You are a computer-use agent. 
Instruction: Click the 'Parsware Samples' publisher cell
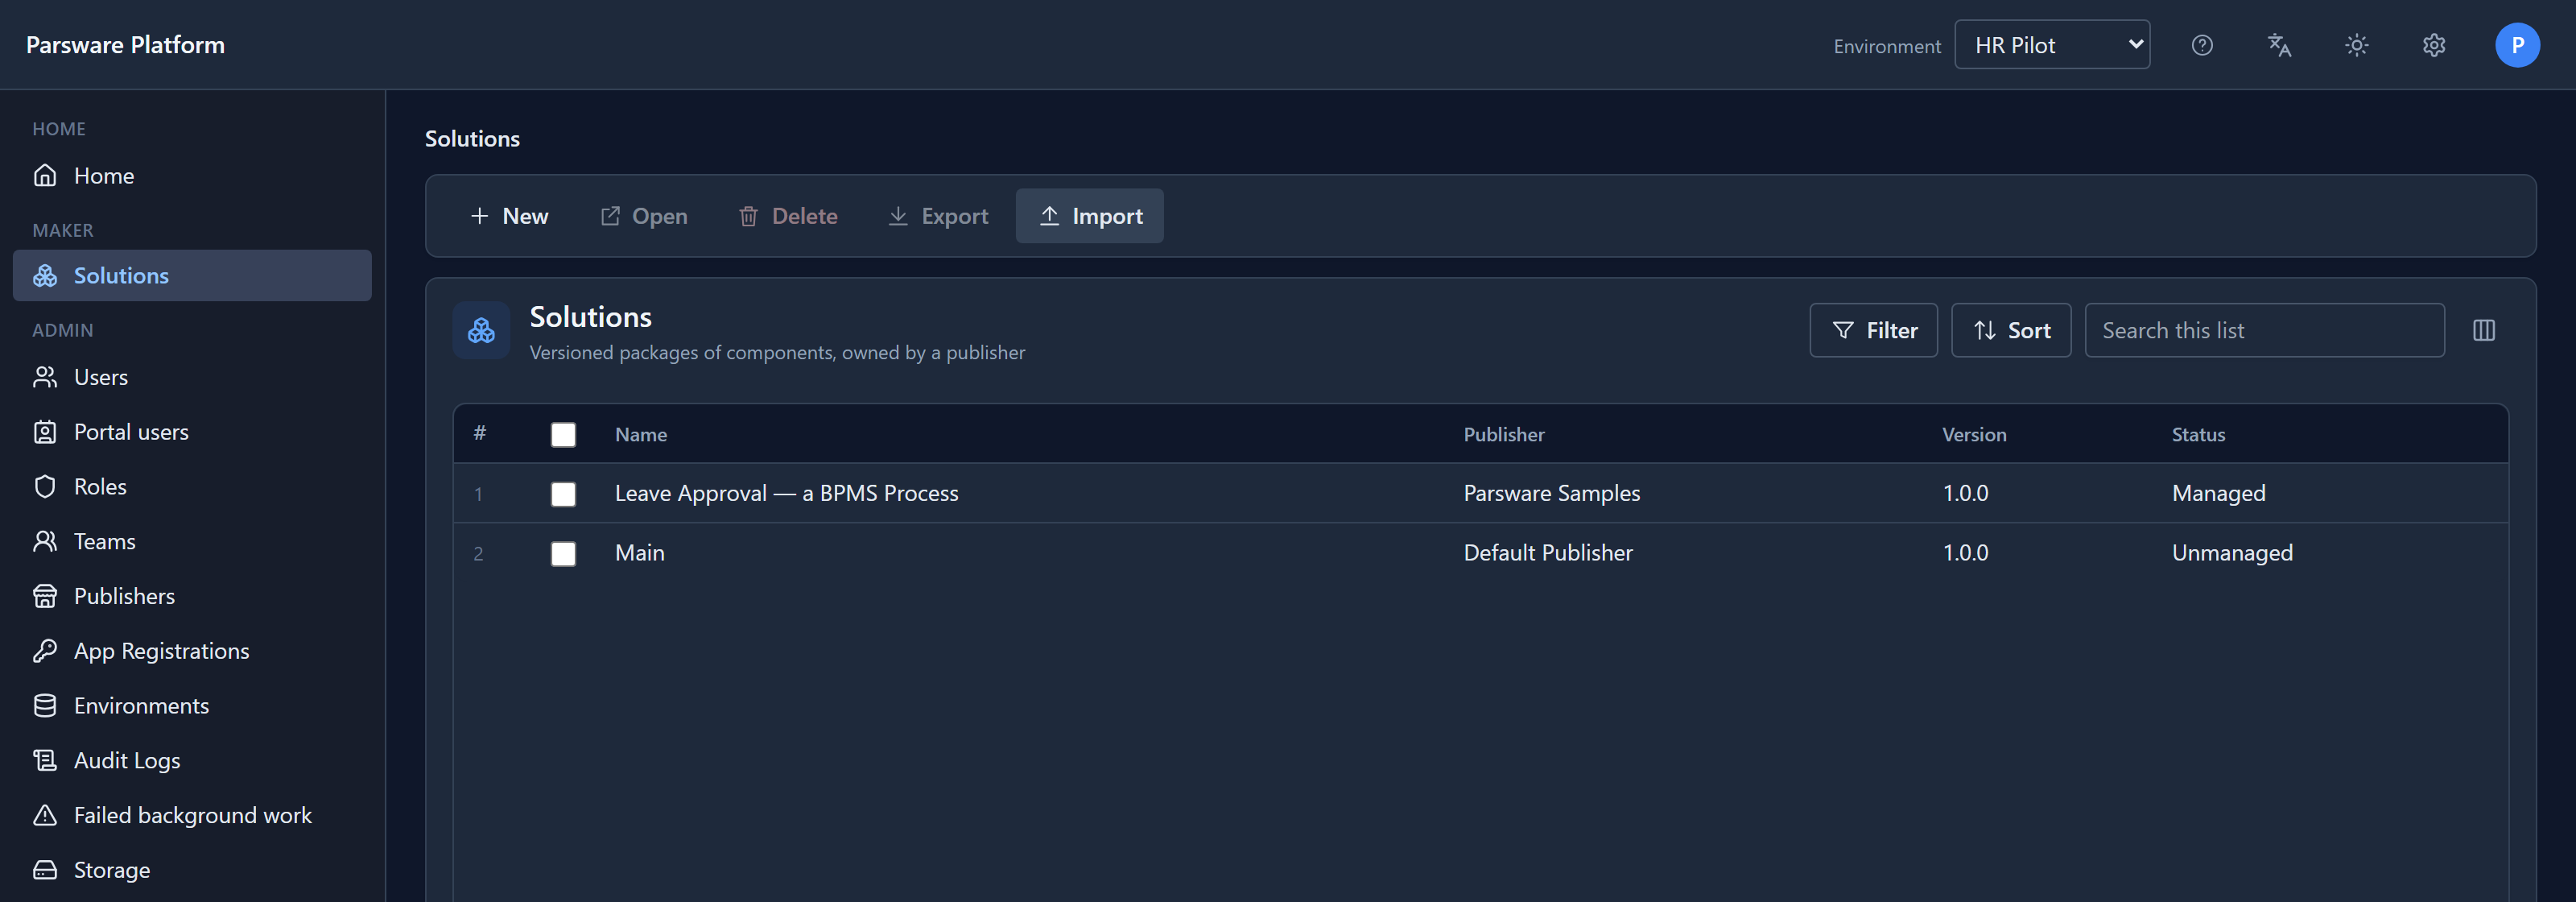(x=1552, y=493)
